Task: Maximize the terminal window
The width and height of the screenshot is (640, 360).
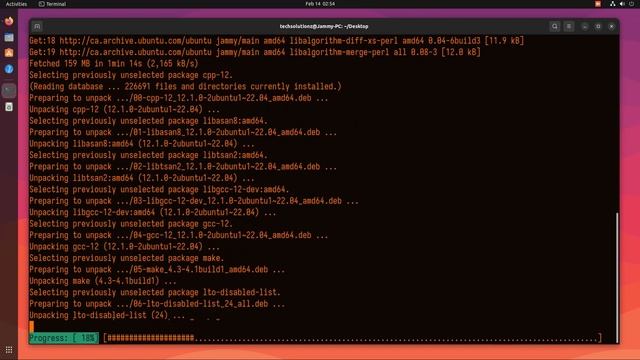Action: [x=598, y=27]
